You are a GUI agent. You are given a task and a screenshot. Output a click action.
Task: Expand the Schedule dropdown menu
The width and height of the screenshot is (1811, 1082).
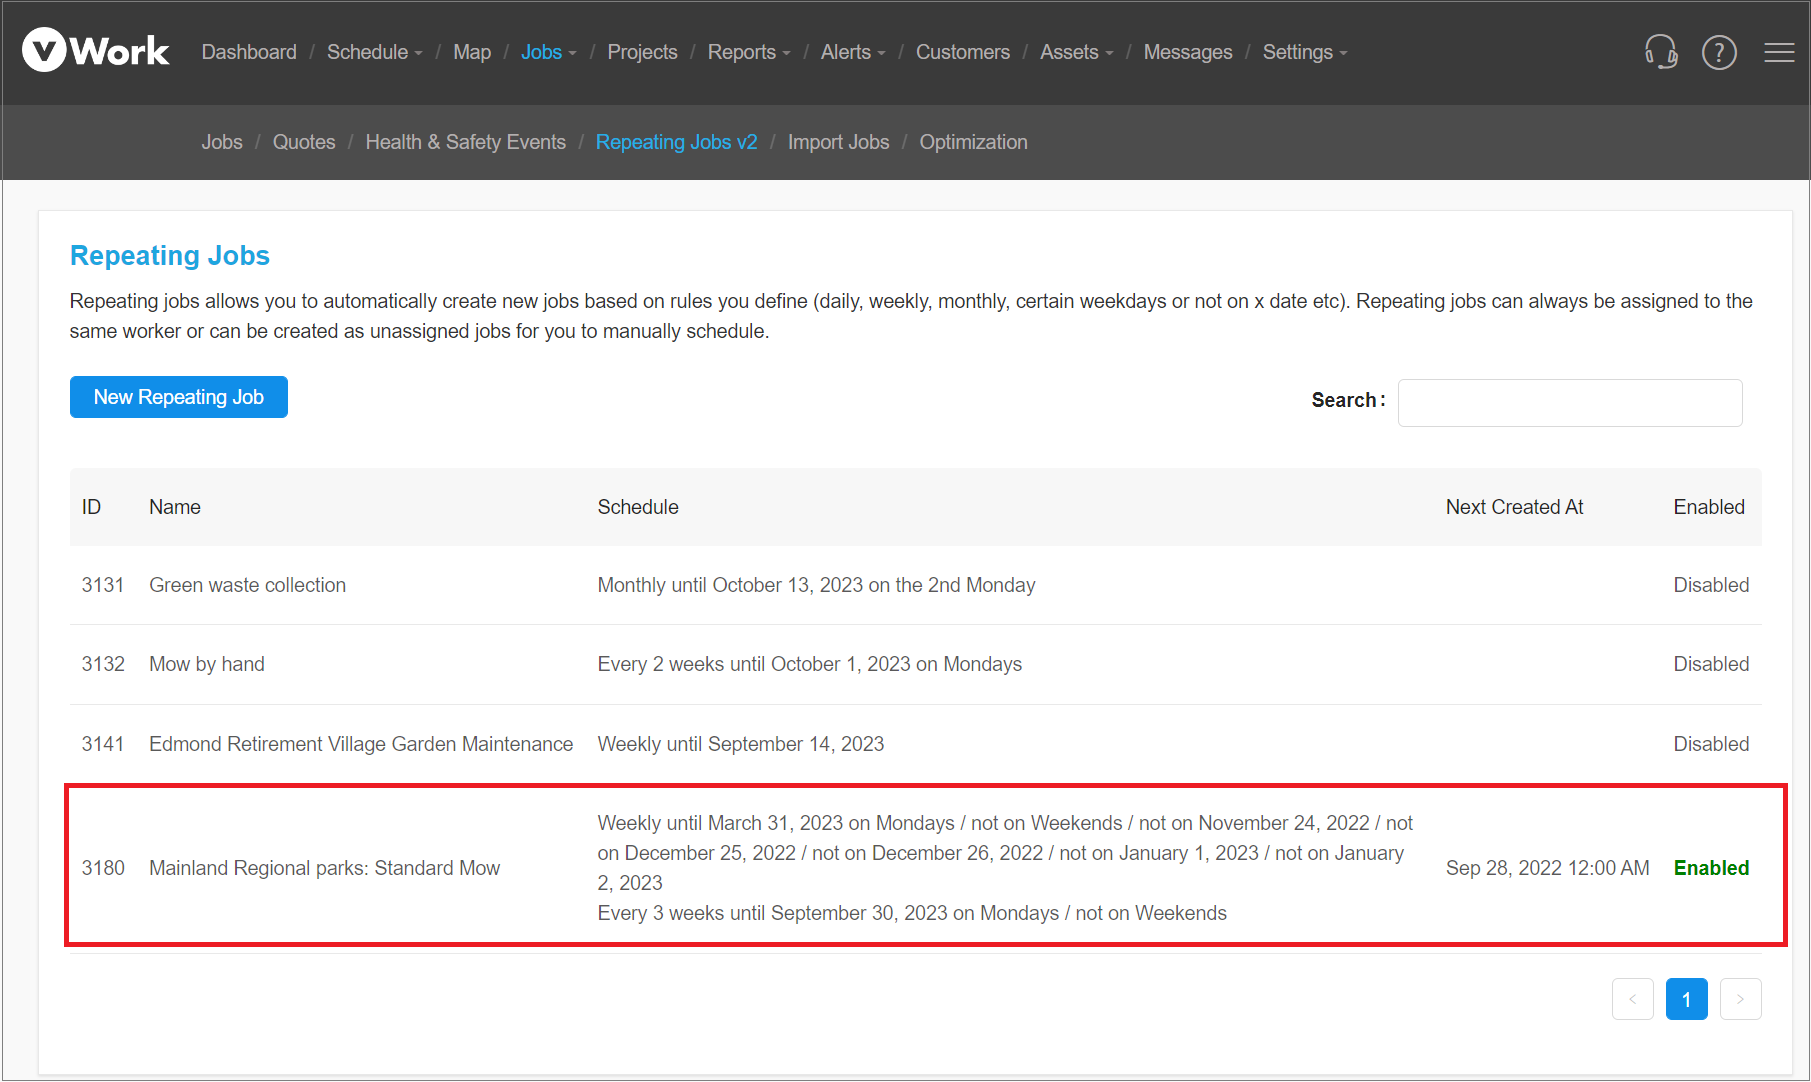pyautogui.click(x=375, y=52)
